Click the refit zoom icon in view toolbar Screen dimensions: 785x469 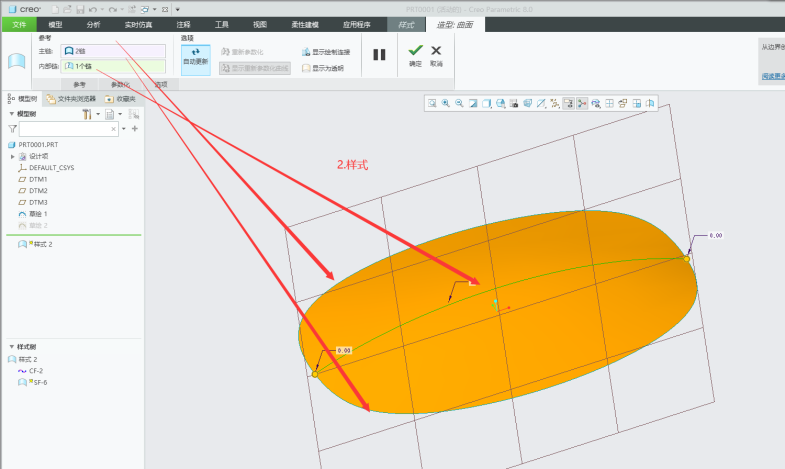pos(433,103)
